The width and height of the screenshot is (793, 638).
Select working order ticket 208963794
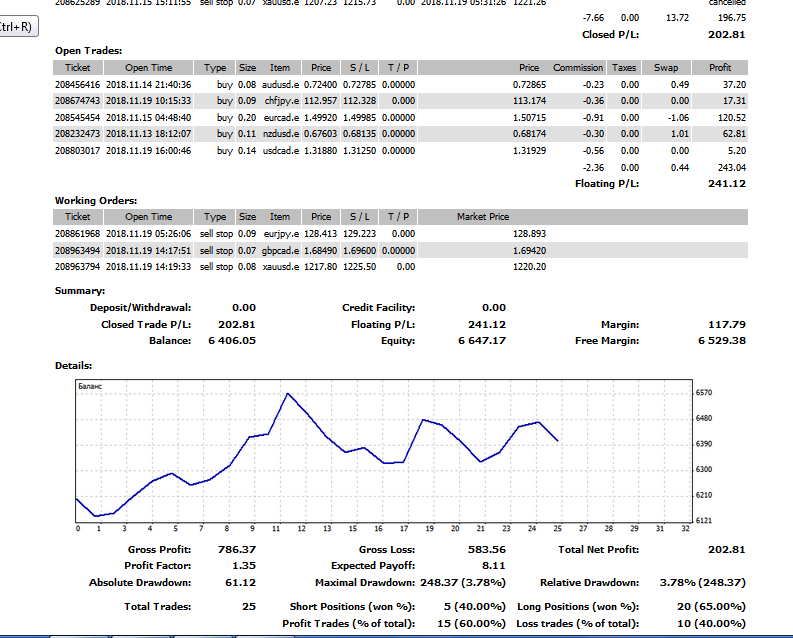point(77,266)
